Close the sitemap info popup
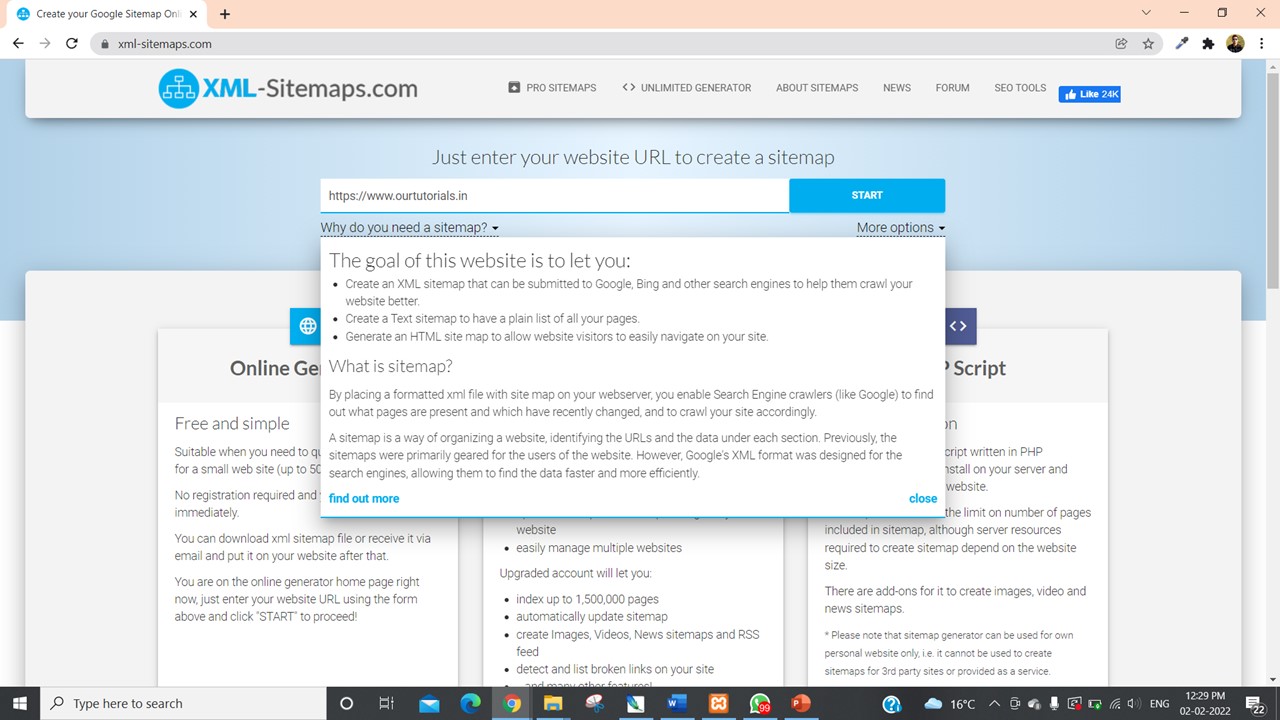 pyautogui.click(x=923, y=498)
